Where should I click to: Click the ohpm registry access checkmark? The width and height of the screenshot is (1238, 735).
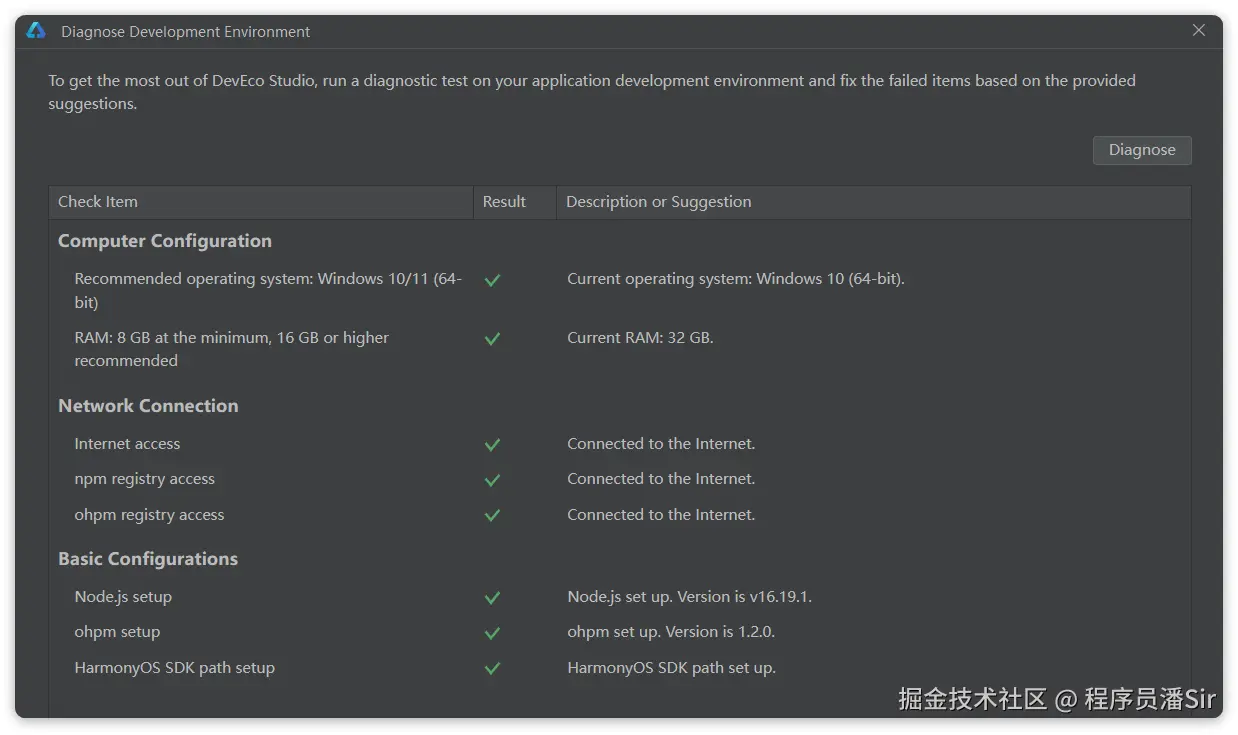point(492,516)
